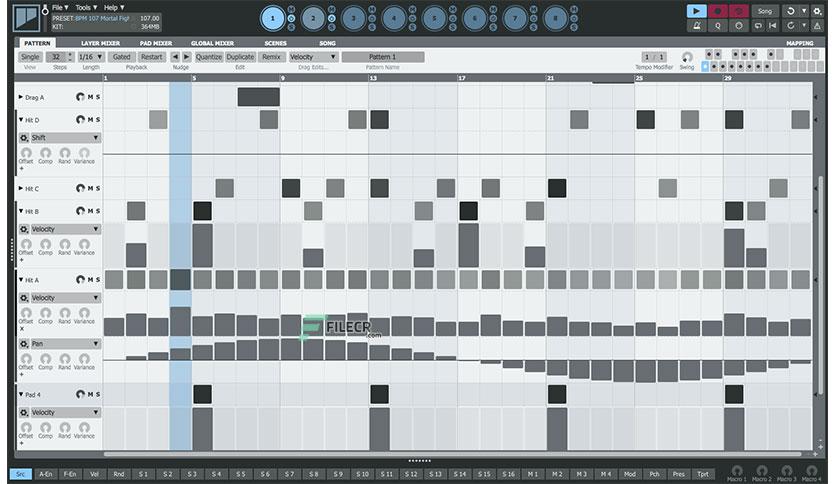The width and height of the screenshot is (836, 484).
Task: Collapse the Hit A layer row
Action: click(21, 279)
